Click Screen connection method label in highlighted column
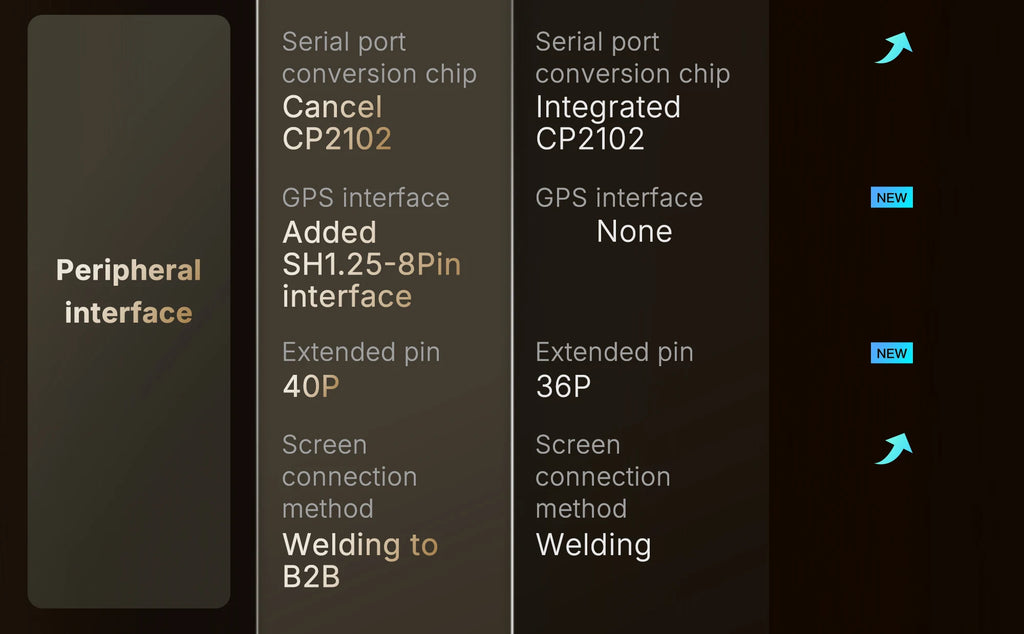 click(x=349, y=477)
